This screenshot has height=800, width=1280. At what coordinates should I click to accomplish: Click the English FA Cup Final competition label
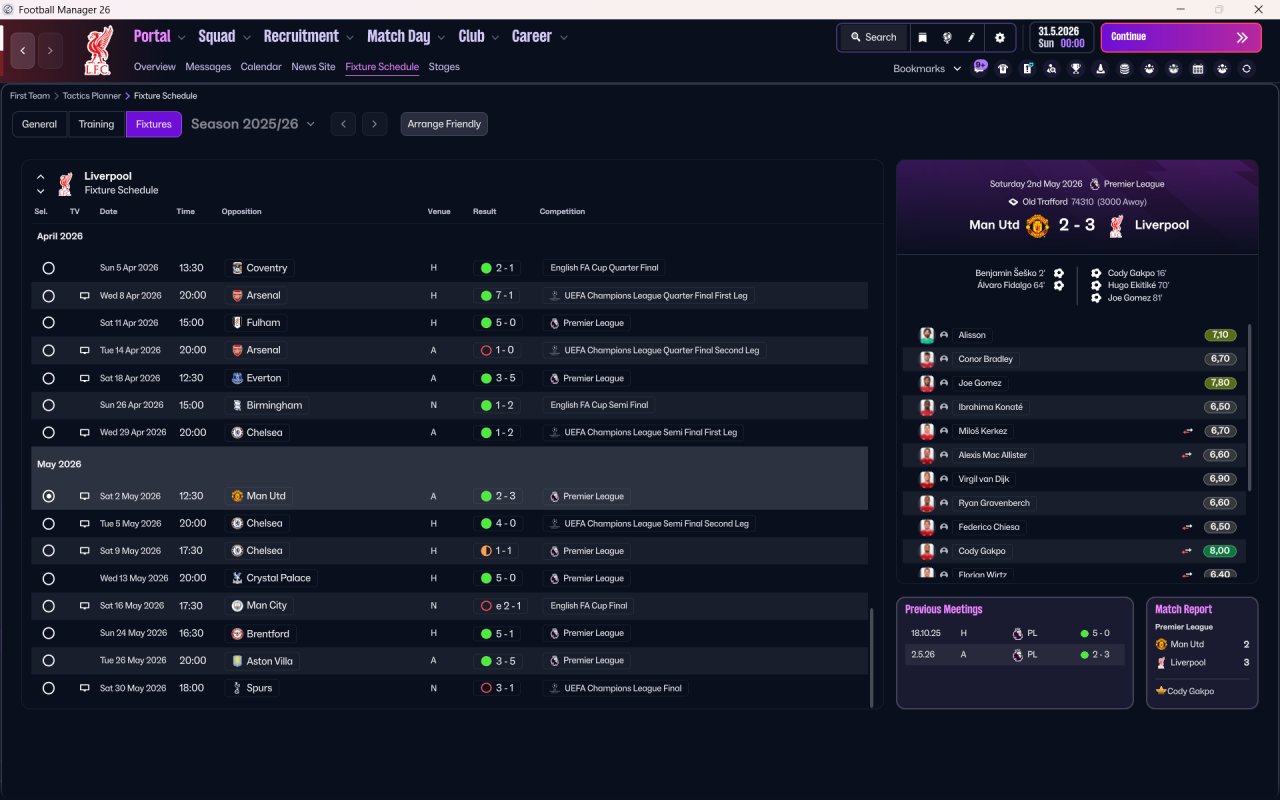[x=589, y=606]
